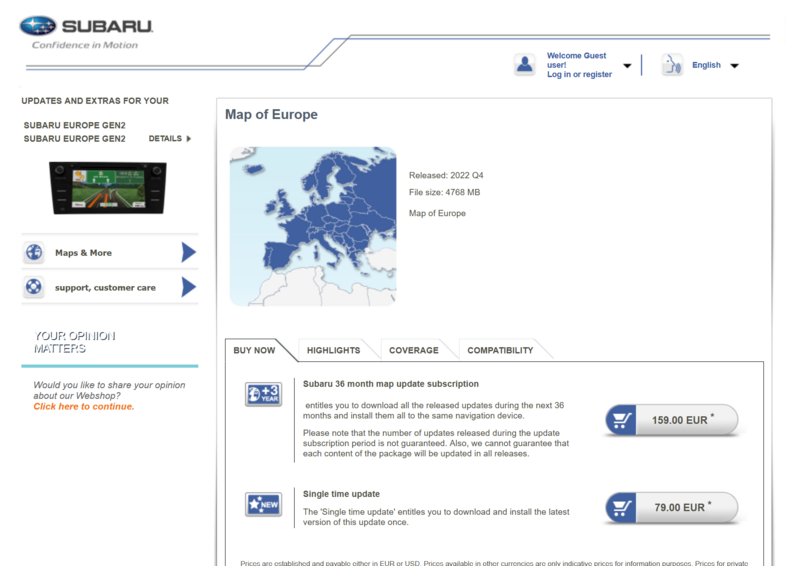Image resolution: width=800 pixels, height=566 pixels.
Task: Select the BUY NOW tab
Action: pos(254,351)
